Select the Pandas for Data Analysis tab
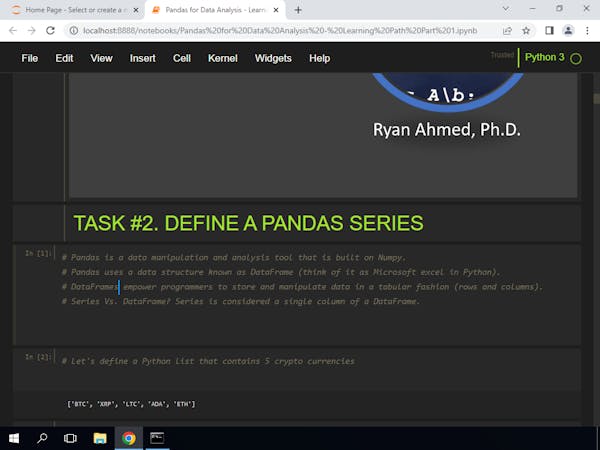Screen dimensions: 600x450 pos(214,10)
